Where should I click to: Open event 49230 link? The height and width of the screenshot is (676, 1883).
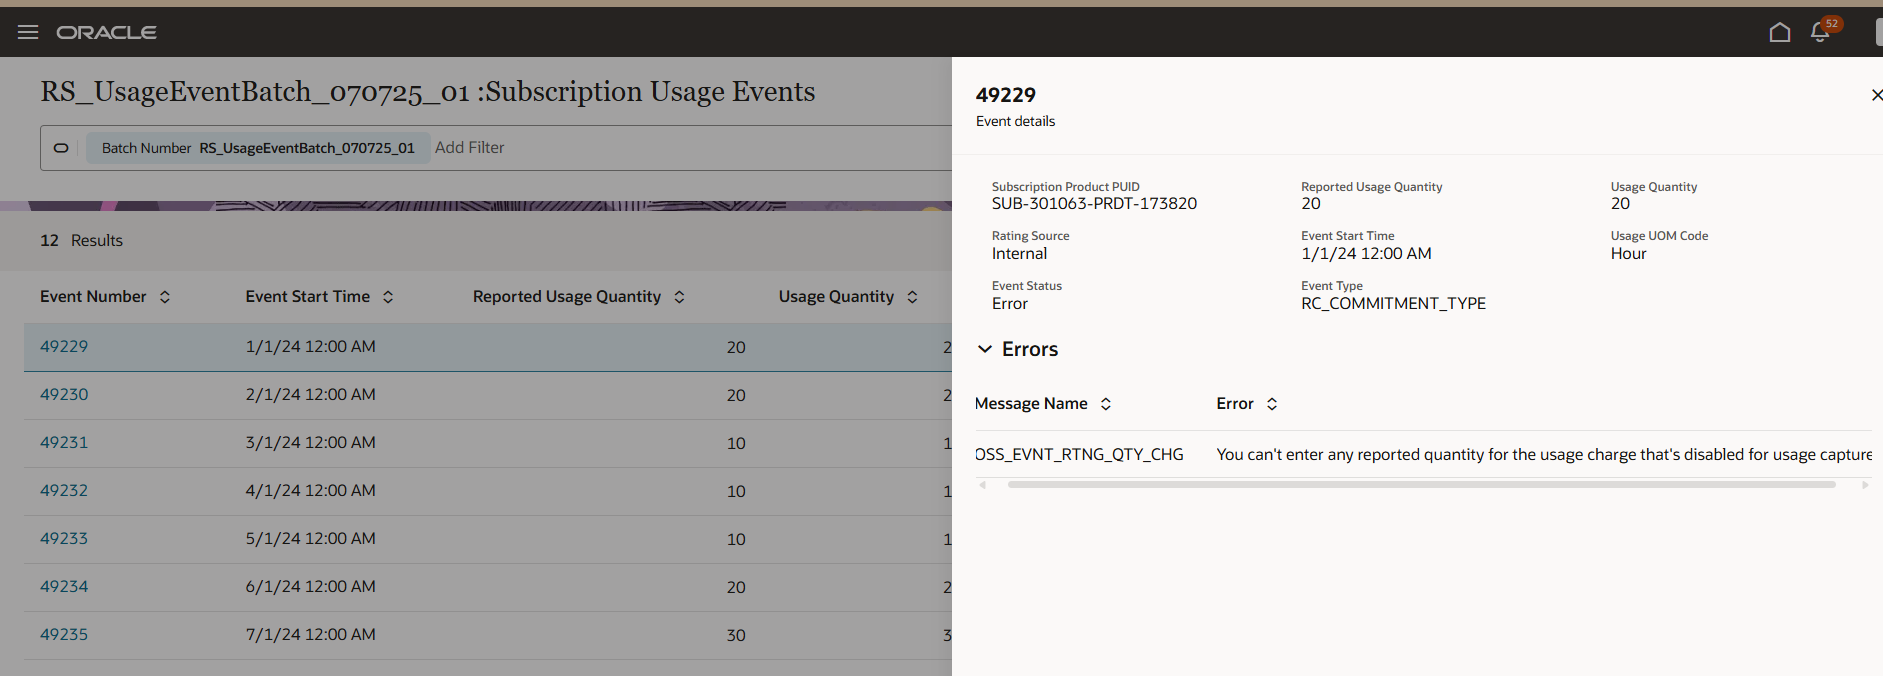[x=64, y=395]
